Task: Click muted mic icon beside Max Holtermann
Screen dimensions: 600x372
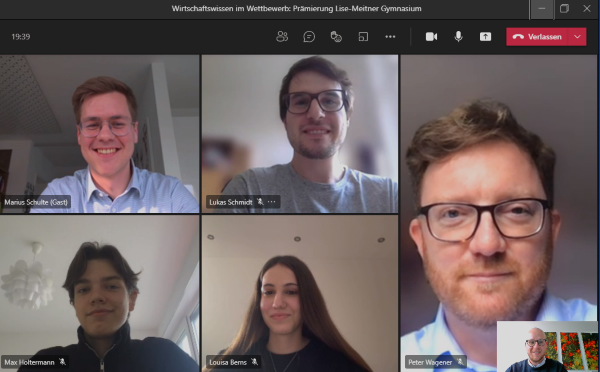Action: tap(62, 362)
